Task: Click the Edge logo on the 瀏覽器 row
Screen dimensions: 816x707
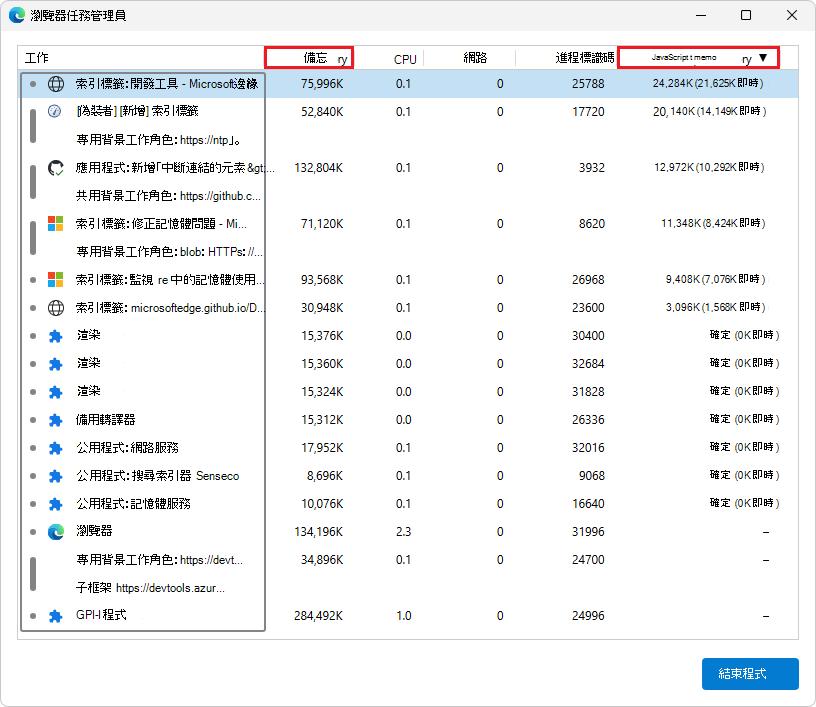Action: 56,532
